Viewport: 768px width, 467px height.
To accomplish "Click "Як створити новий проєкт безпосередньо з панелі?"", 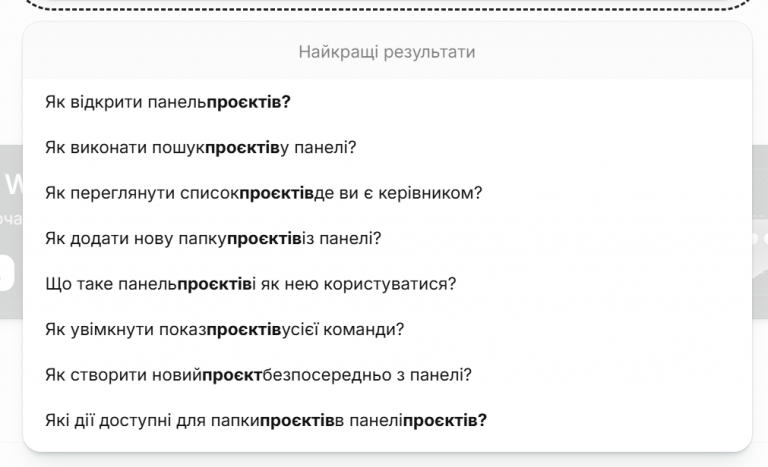I will [x=258, y=374].
